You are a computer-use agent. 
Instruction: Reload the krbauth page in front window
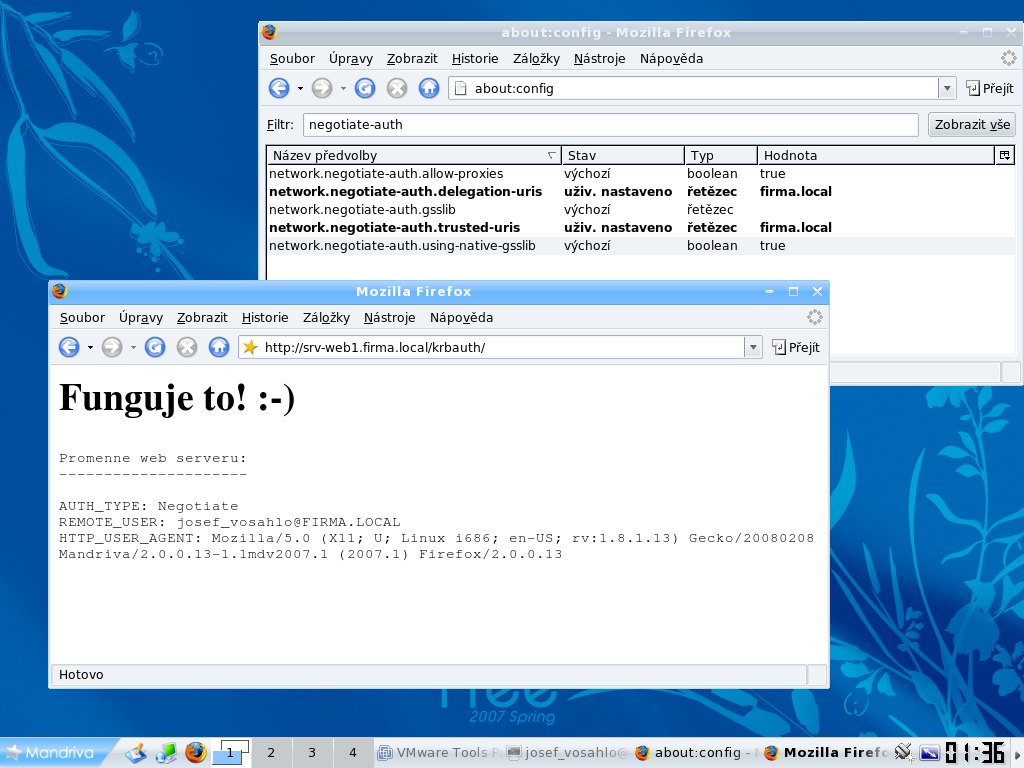(x=155, y=347)
